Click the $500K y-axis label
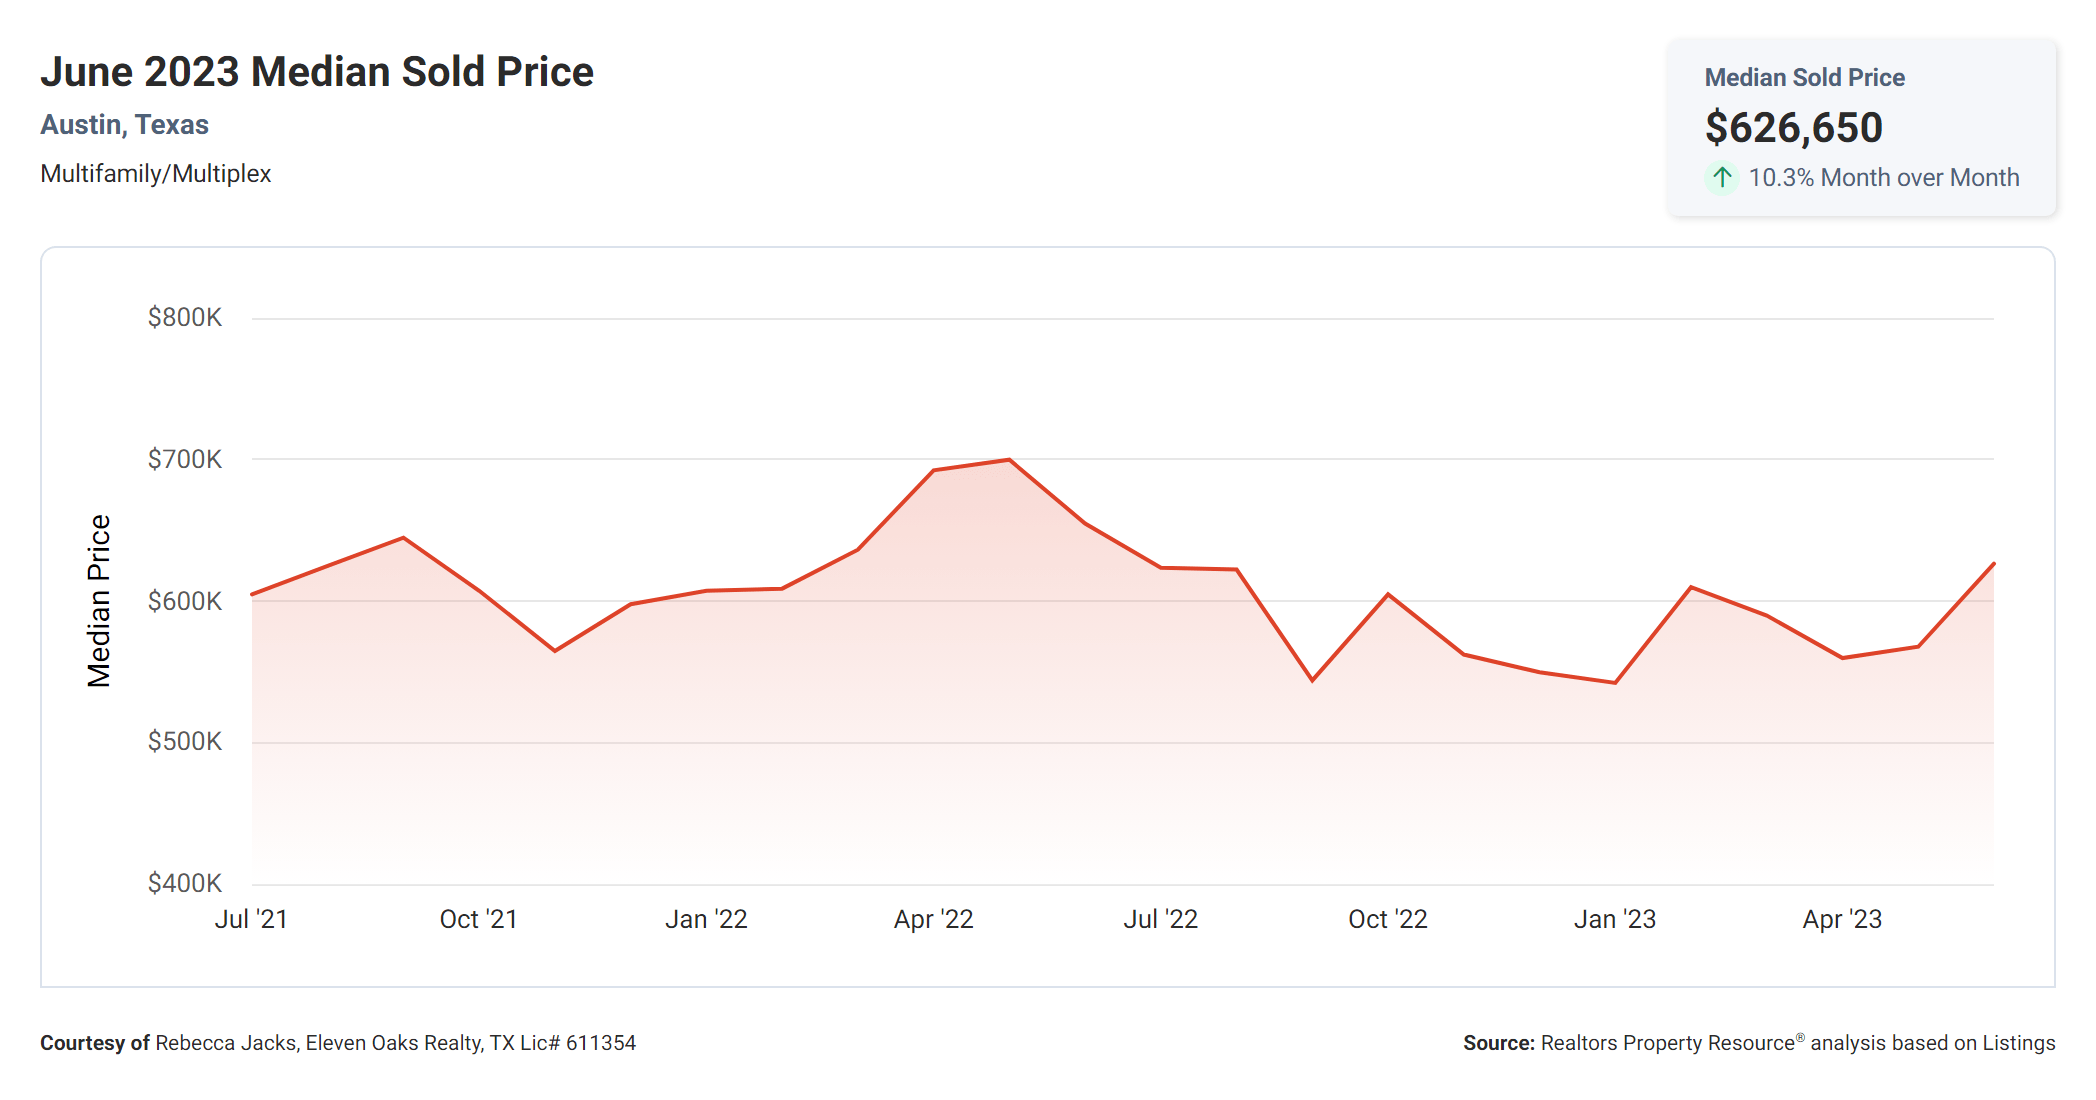 pos(185,742)
